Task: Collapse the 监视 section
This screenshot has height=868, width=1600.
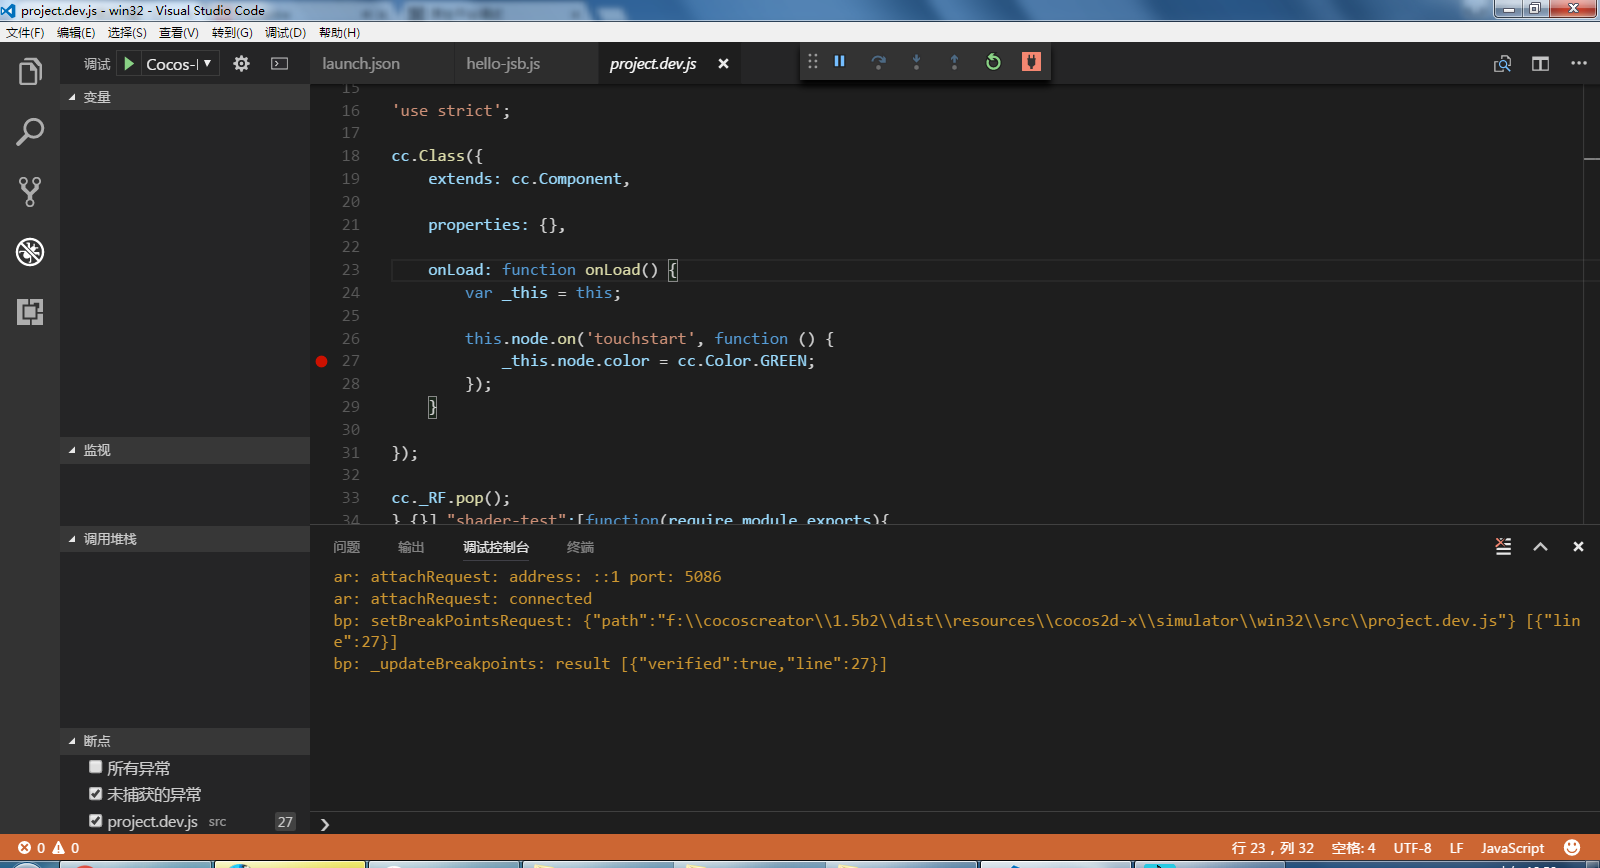Action: 185,450
